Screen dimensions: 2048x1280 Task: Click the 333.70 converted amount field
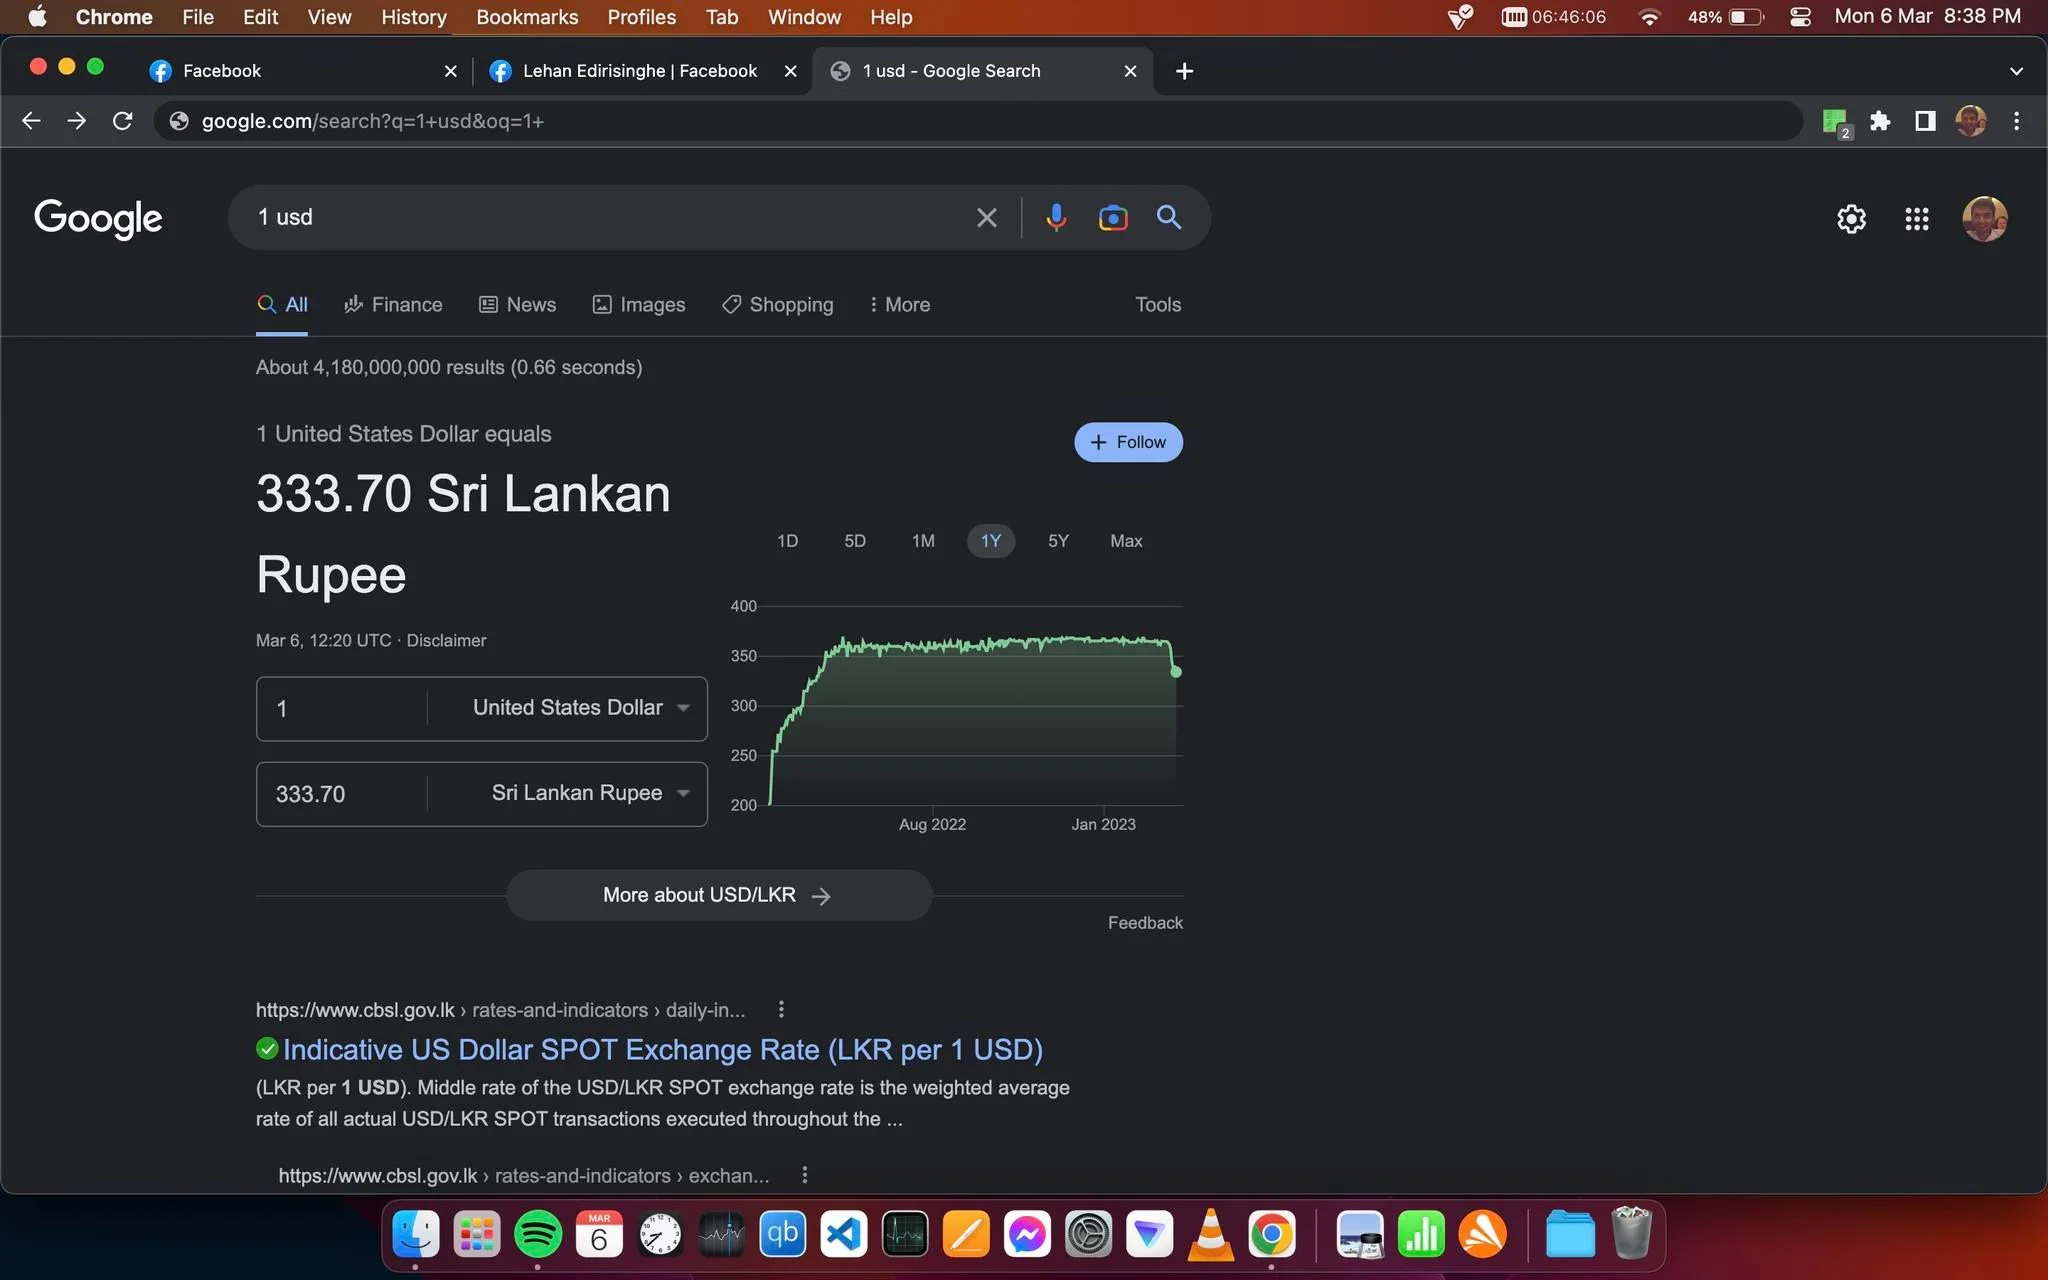coord(342,794)
